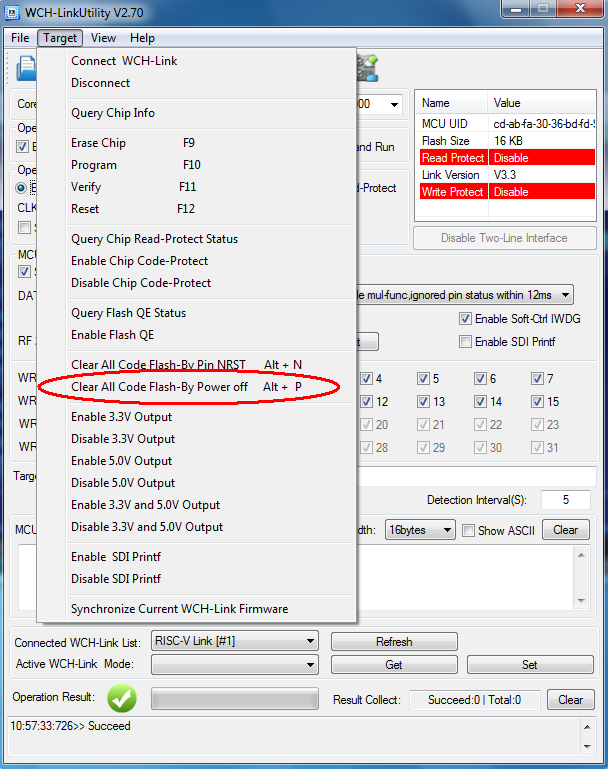
Task: Click the operation progress bar
Action: [x=233, y=699]
